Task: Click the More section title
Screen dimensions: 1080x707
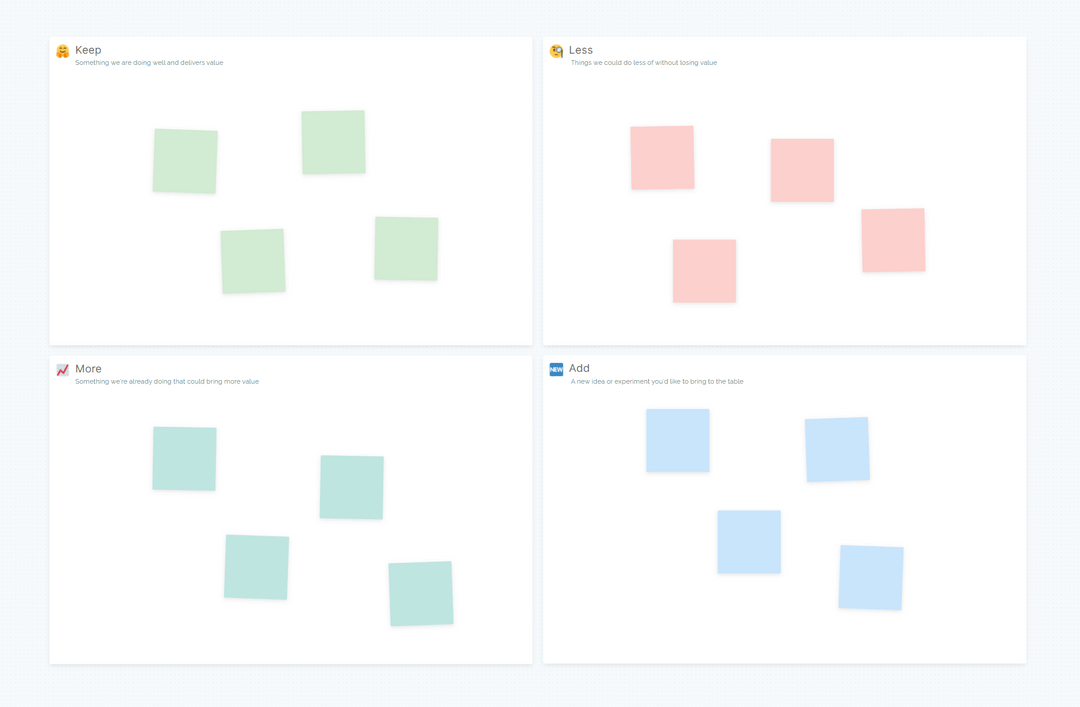Action: [89, 369]
